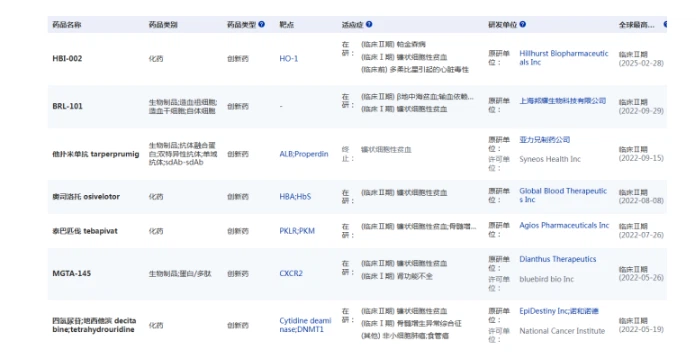Open Dianthus Therapeutics company link
This screenshot has height=362, width=696.
click(558, 259)
